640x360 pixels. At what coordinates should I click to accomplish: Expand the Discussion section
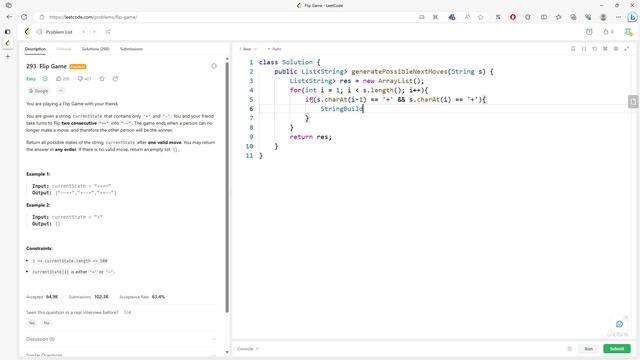coord(121,339)
